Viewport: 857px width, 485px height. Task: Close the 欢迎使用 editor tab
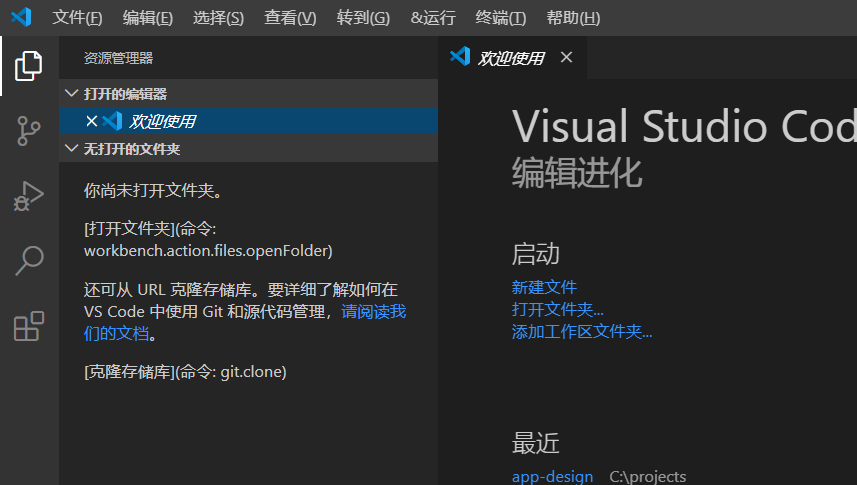coord(566,57)
